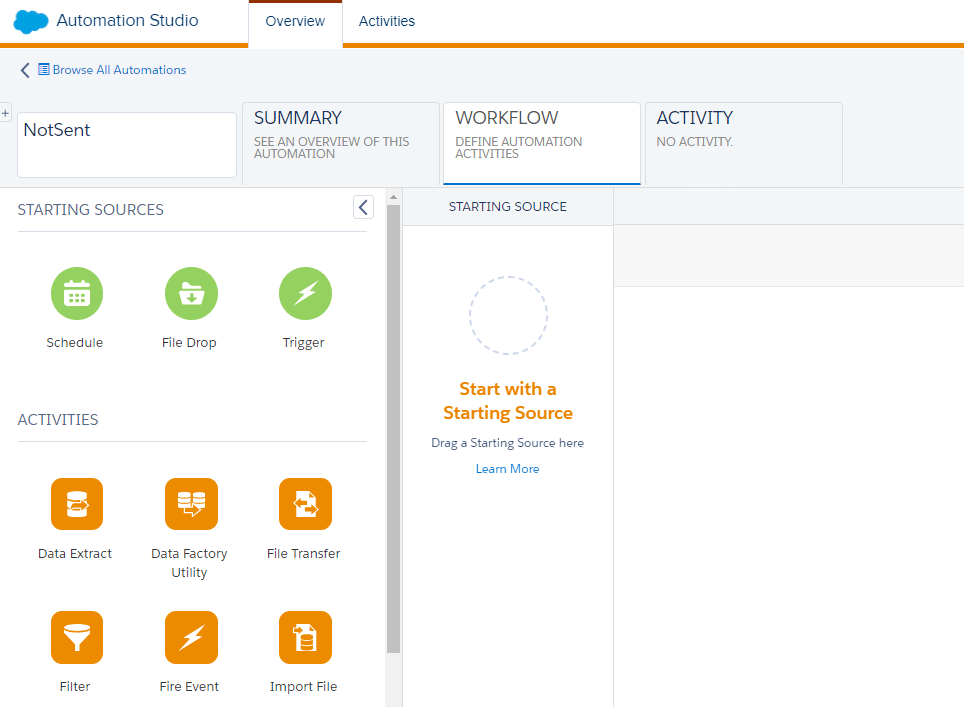Choose the Data Factory Utility activity icon
The width and height of the screenshot is (964, 707).
pyautogui.click(x=191, y=504)
